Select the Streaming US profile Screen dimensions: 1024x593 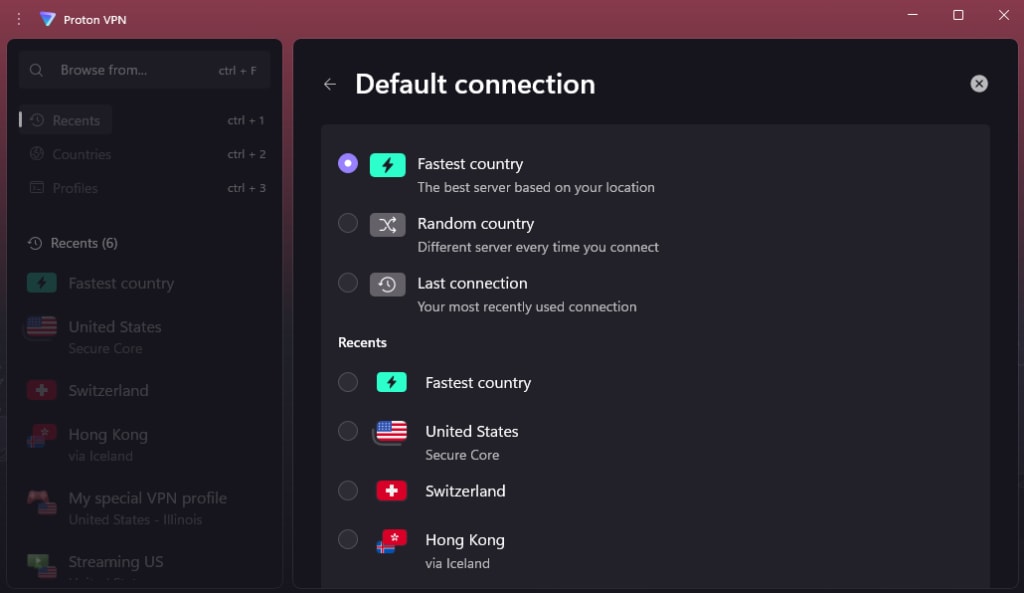tap(144, 565)
